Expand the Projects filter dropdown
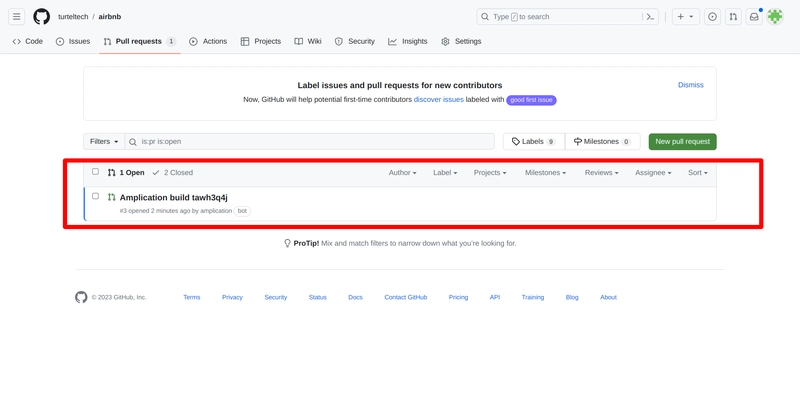 click(490, 172)
